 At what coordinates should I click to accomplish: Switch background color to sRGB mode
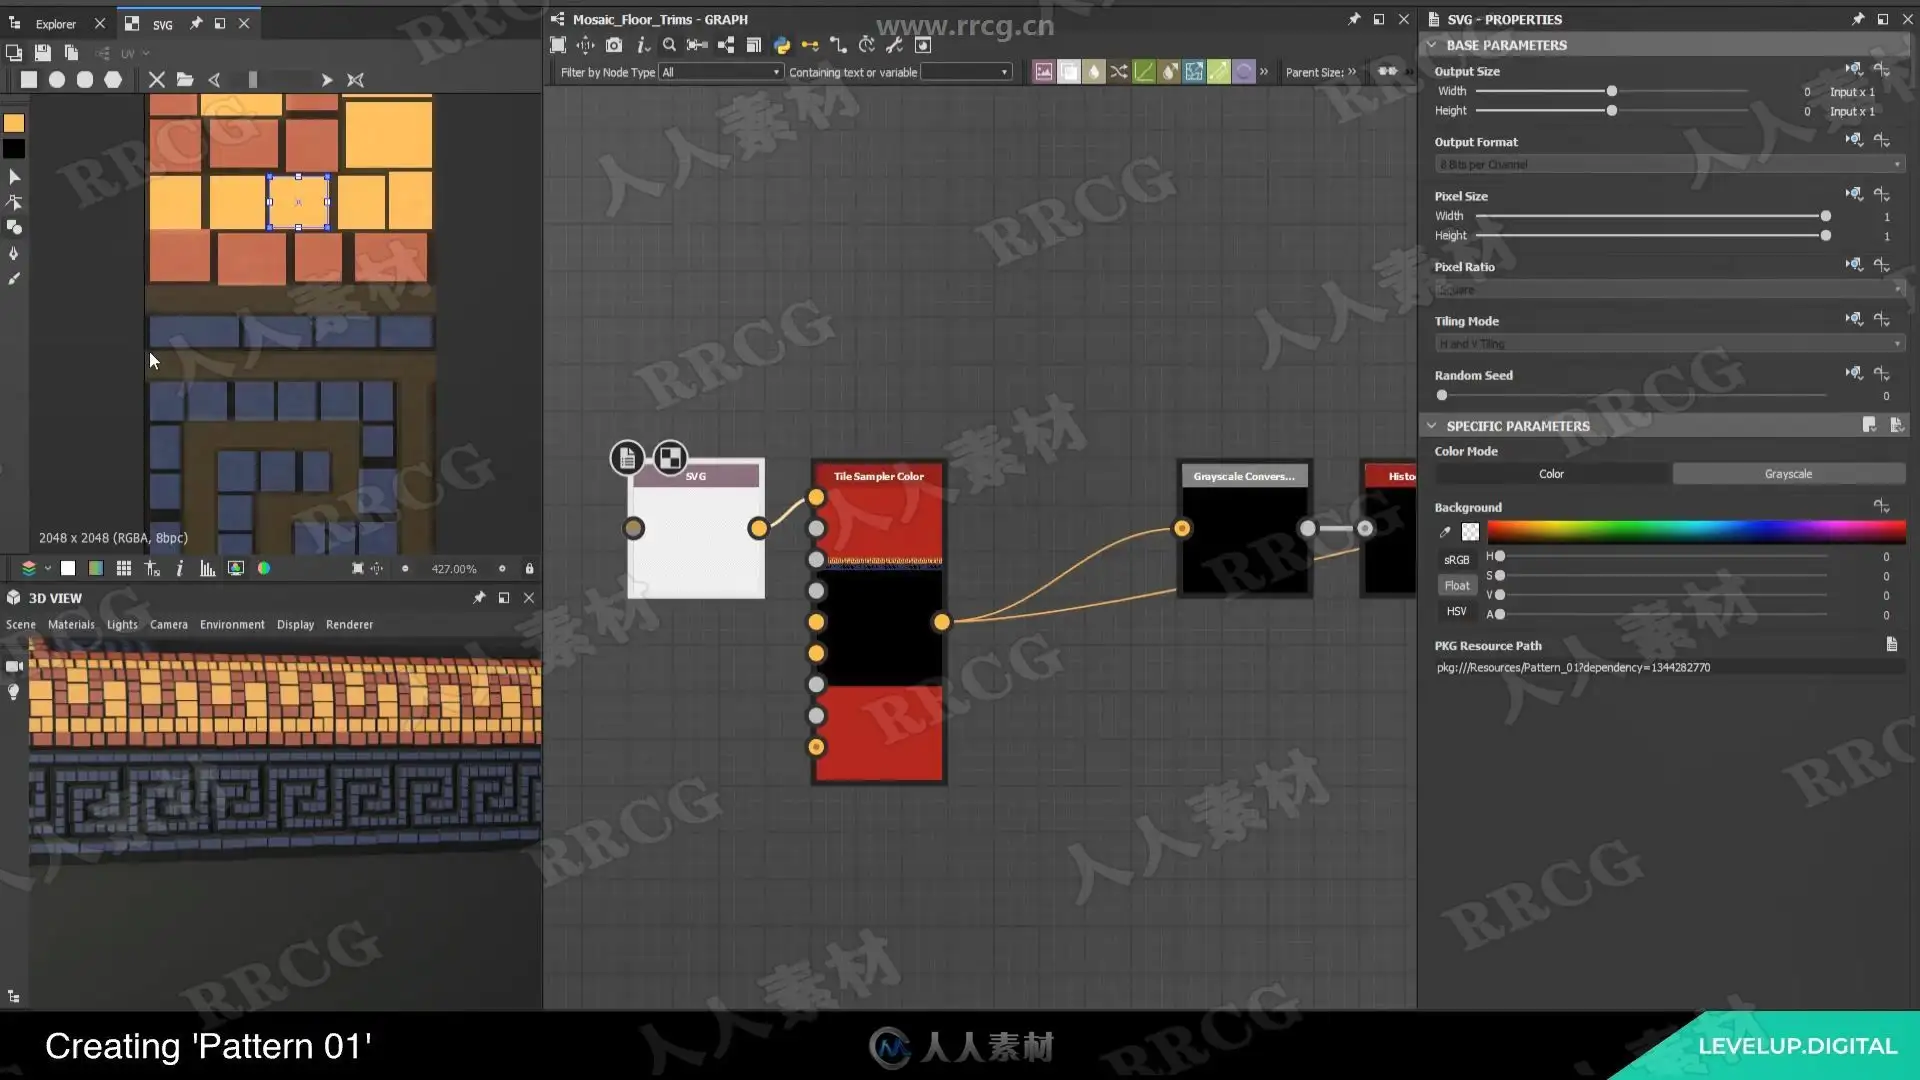(x=1457, y=560)
